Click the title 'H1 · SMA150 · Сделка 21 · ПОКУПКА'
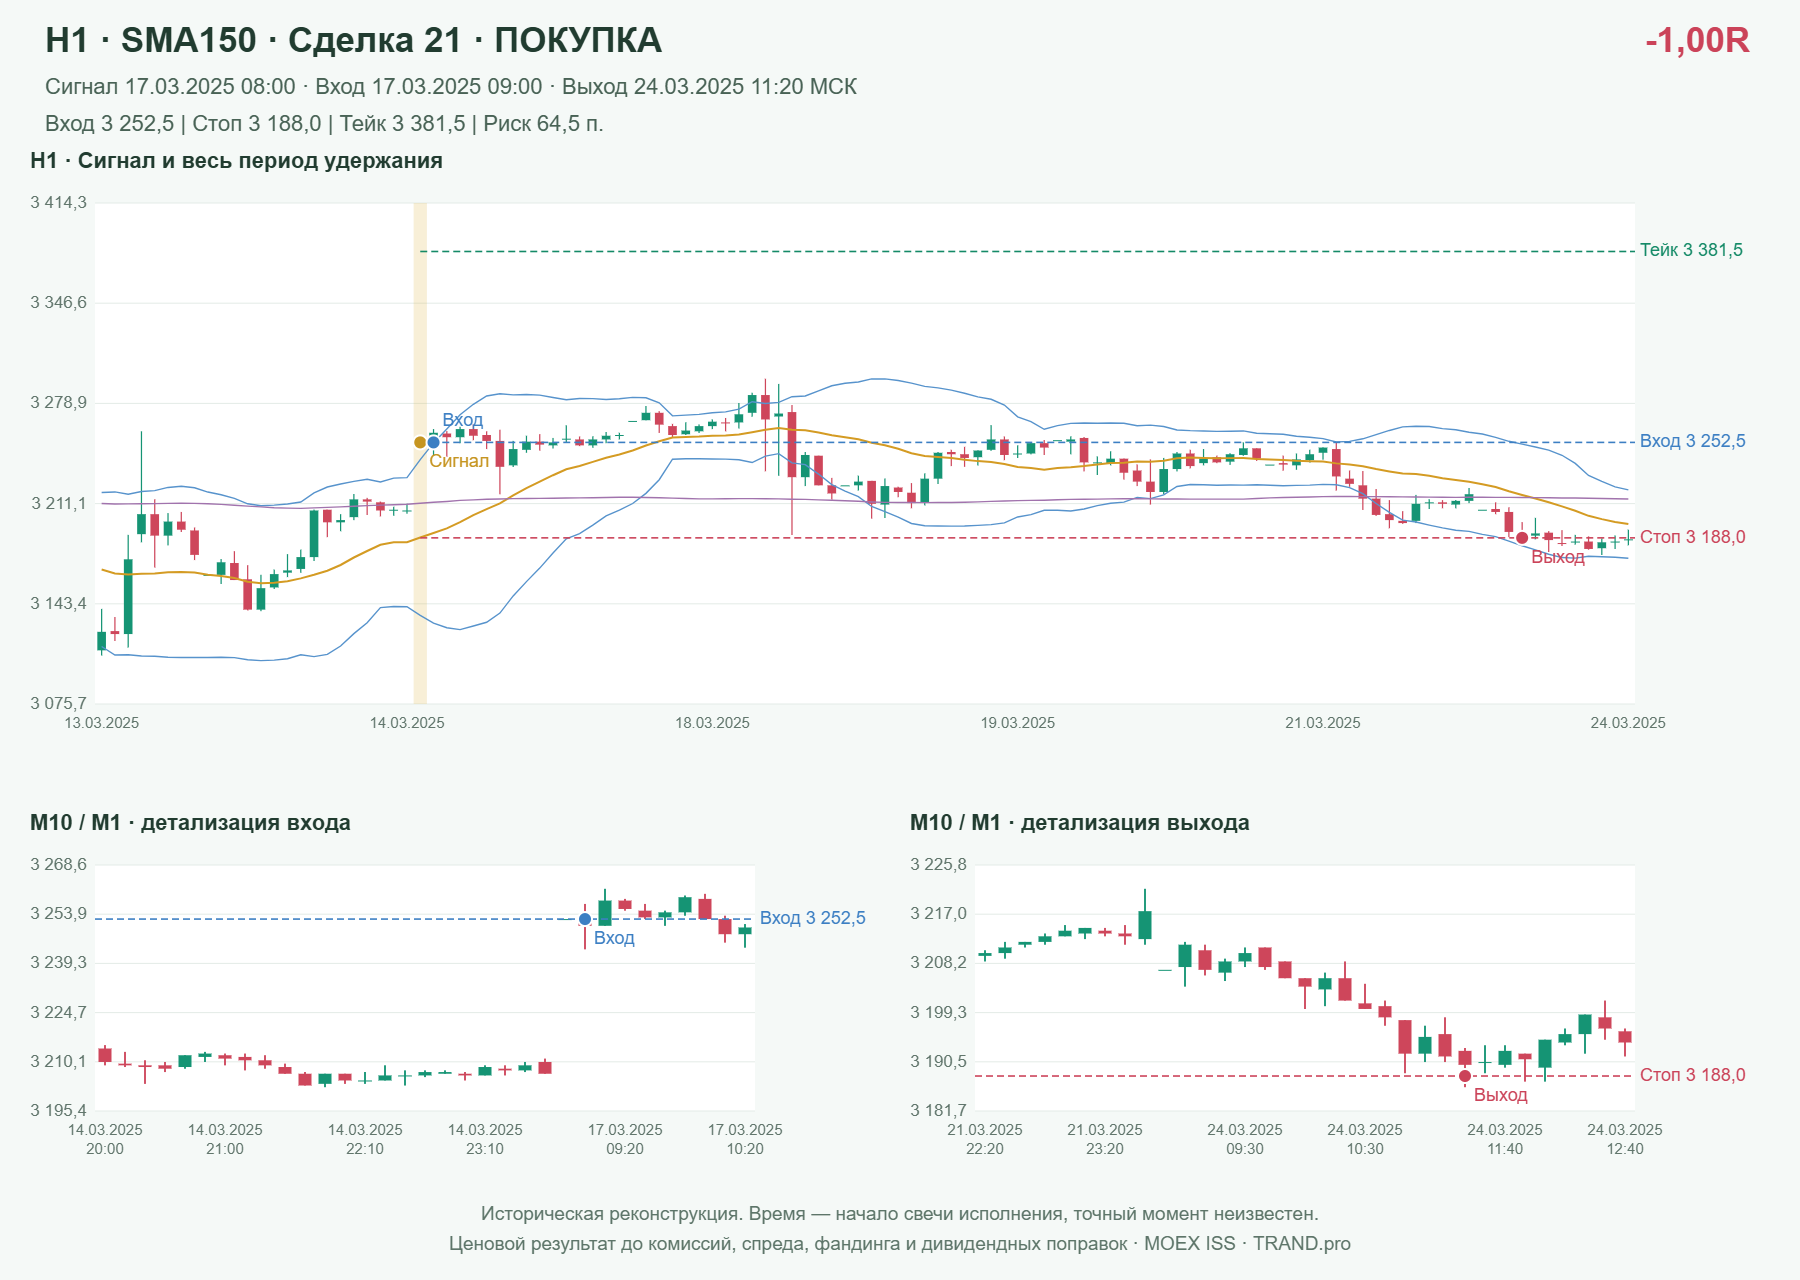The height and width of the screenshot is (1280, 1800). point(354,40)
